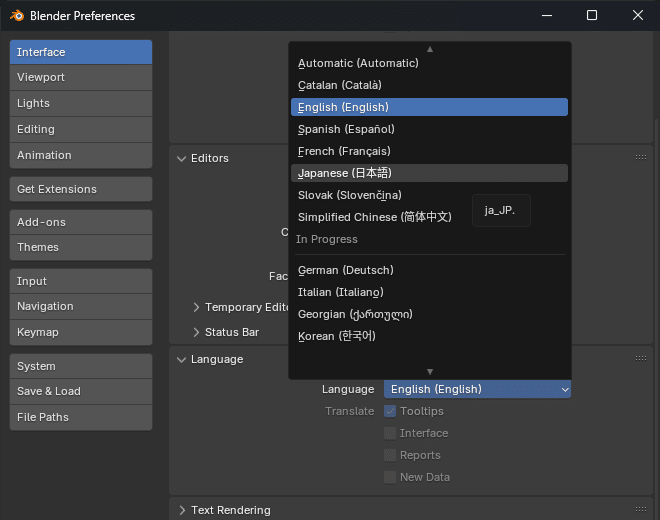Go to Input preferences
Viewport: 660px width, 520px height.
[81, 281]
